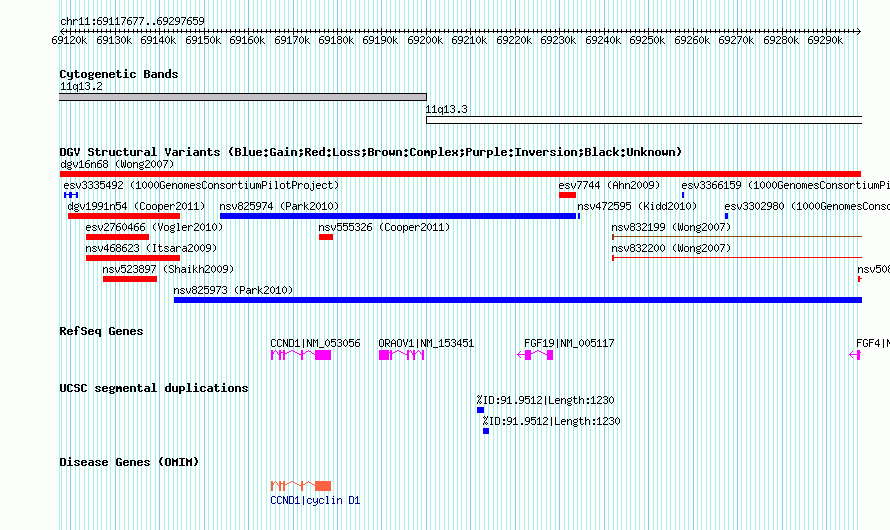
Task: Click the upper segmental duplication blue square
Action: 480,410
